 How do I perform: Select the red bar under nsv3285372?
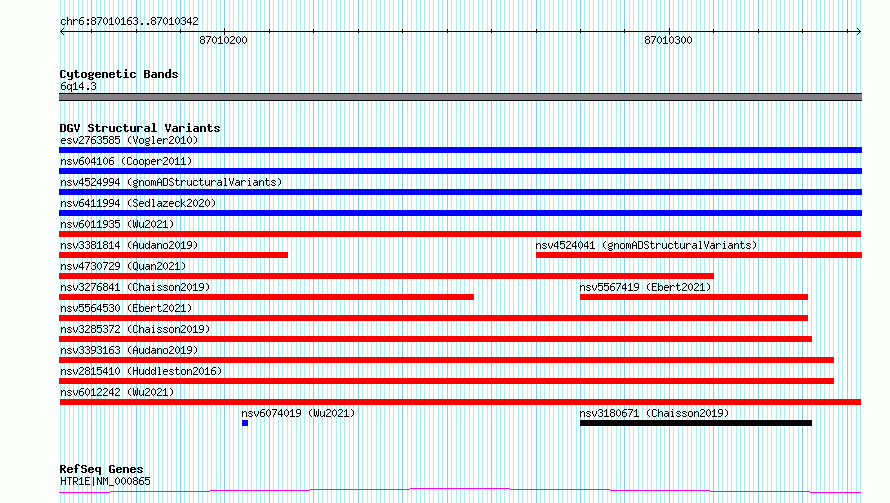(x=435, y=339)
